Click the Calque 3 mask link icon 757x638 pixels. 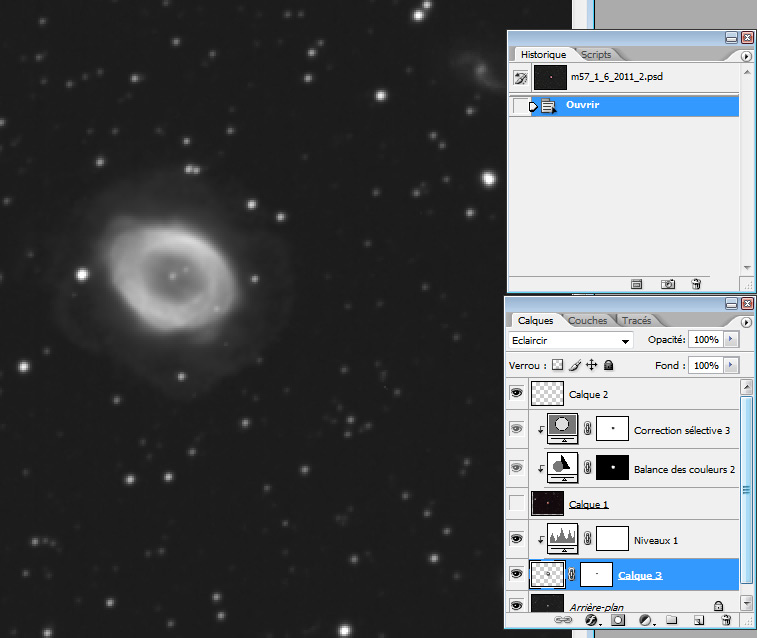572,574
